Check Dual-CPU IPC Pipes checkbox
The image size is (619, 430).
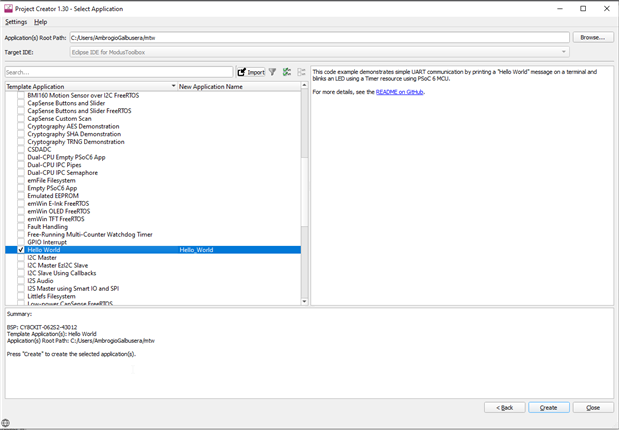coord(21,165)
